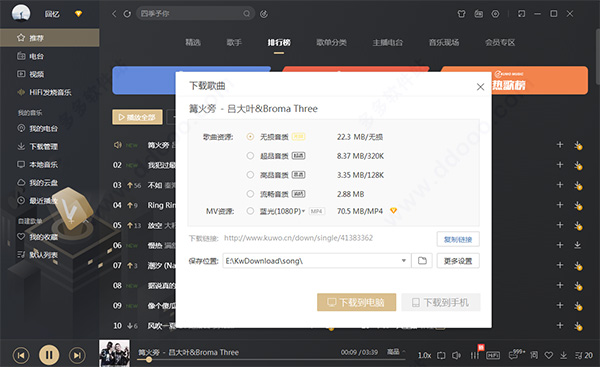Click the download link URL text field
600x367 pixels.
(298, 238)
